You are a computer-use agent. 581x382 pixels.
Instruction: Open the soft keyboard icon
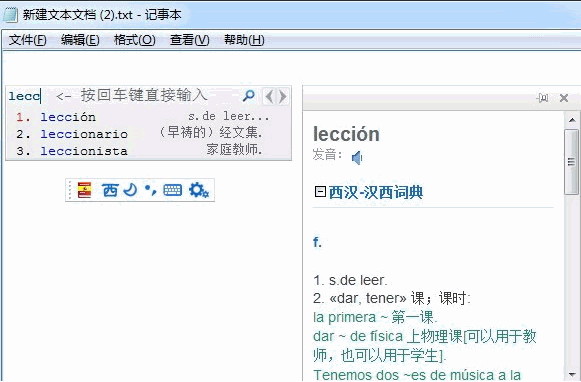pyautogui.click(x=173, y=190)
